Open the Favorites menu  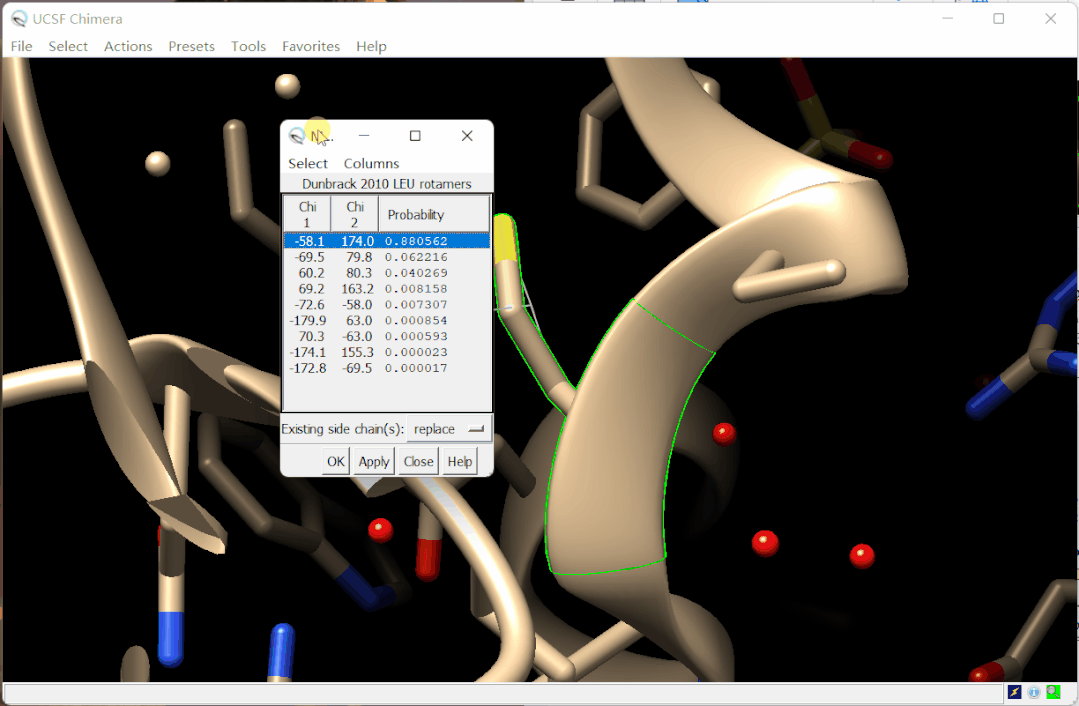click(310, 46)
